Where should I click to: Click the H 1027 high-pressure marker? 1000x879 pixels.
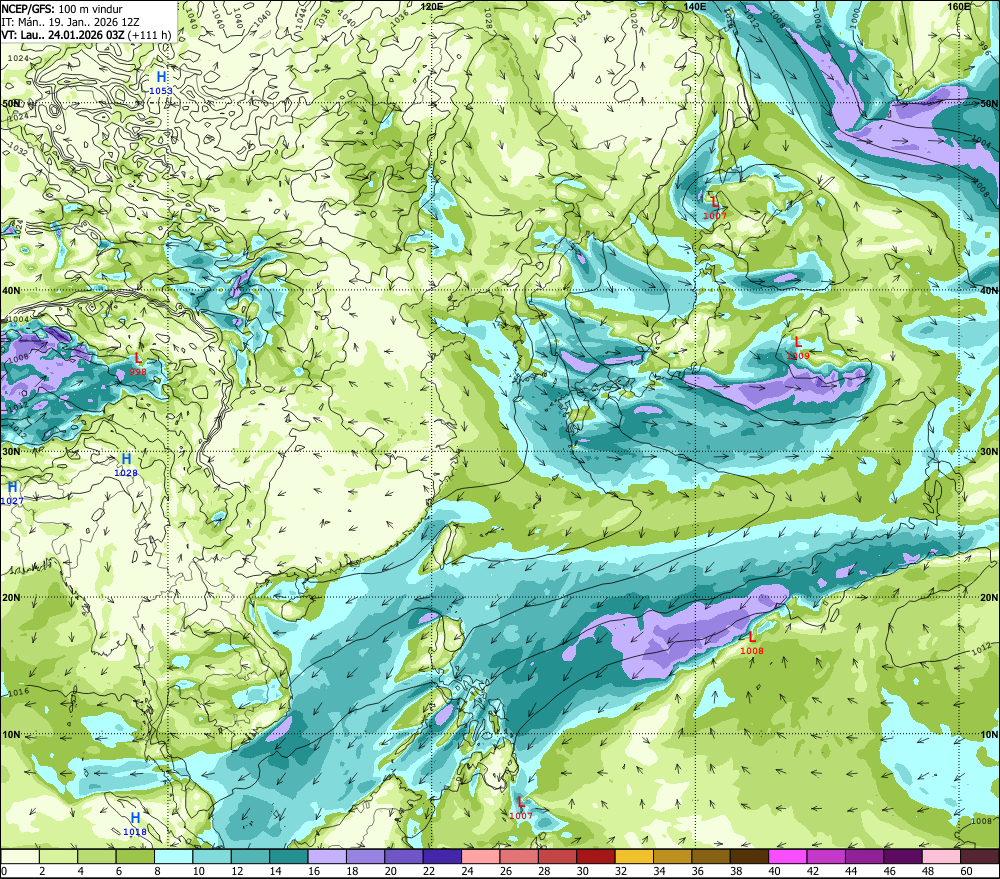pyautogui.click(x=12, y=493)
